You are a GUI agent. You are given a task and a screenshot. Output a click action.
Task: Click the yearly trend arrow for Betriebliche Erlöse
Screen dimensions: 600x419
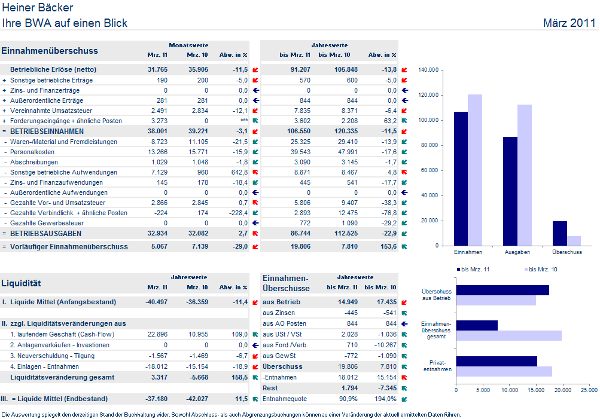tap(404, 70)
